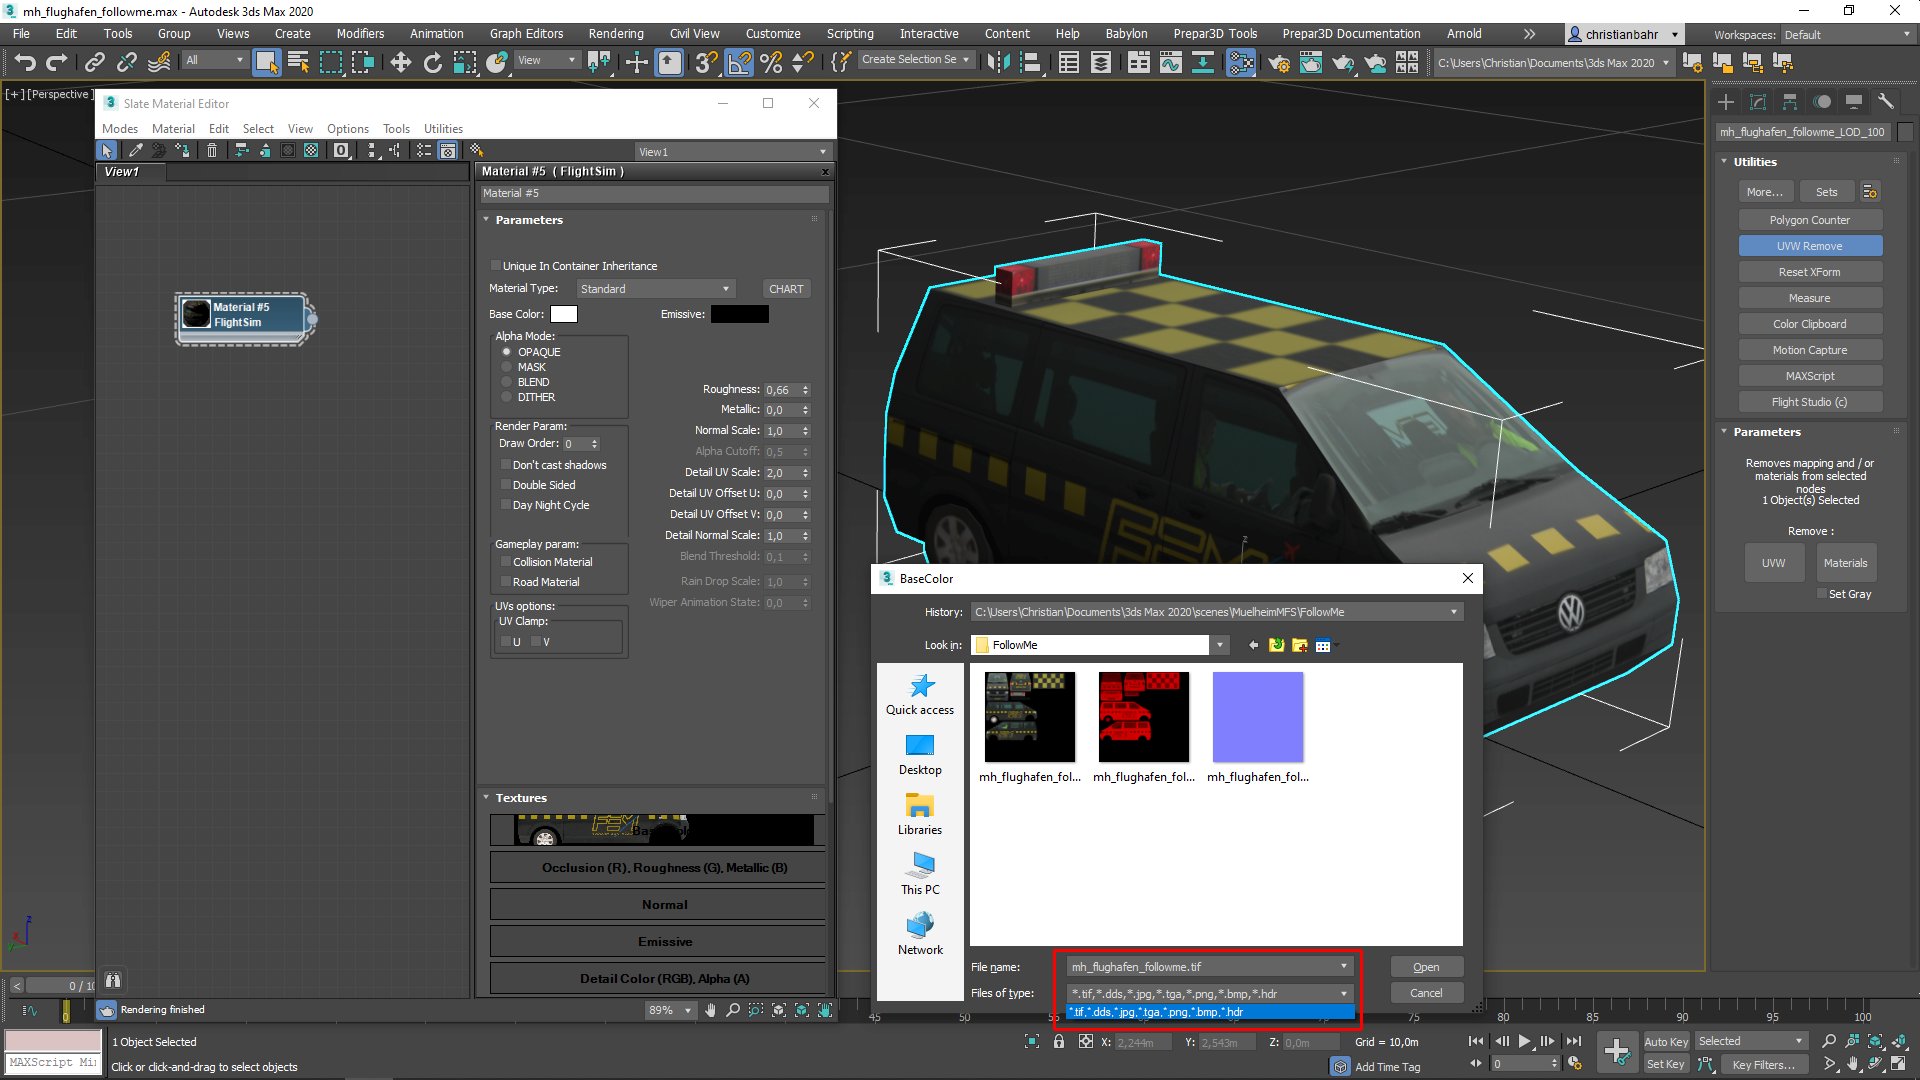Activate the Select and Move tool
Image resolution: width=1920 pixels, height=1080 pixels.
[400, 63]
